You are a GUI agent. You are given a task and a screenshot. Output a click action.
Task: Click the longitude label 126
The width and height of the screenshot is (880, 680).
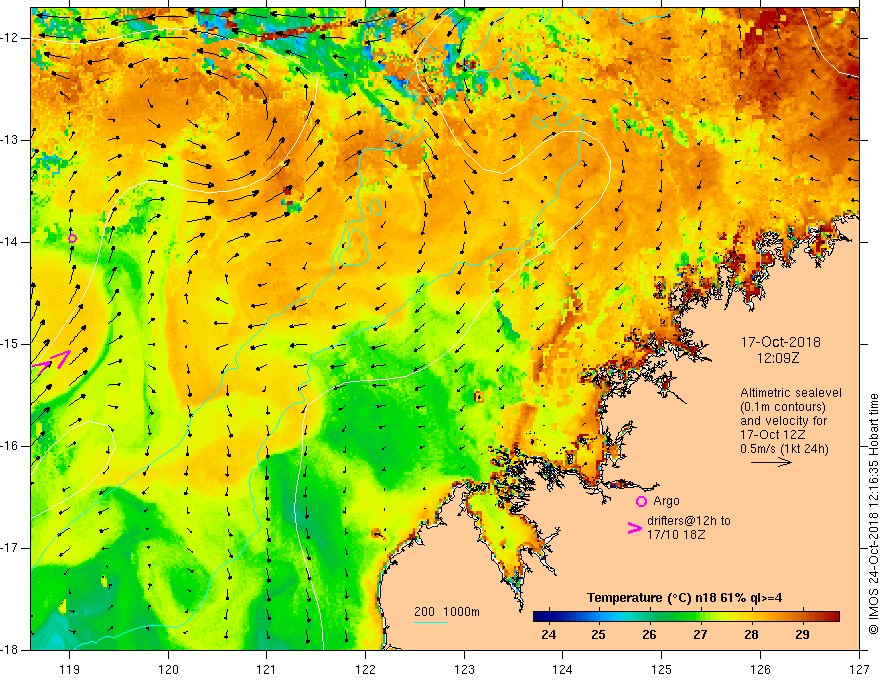coord(760,669)
